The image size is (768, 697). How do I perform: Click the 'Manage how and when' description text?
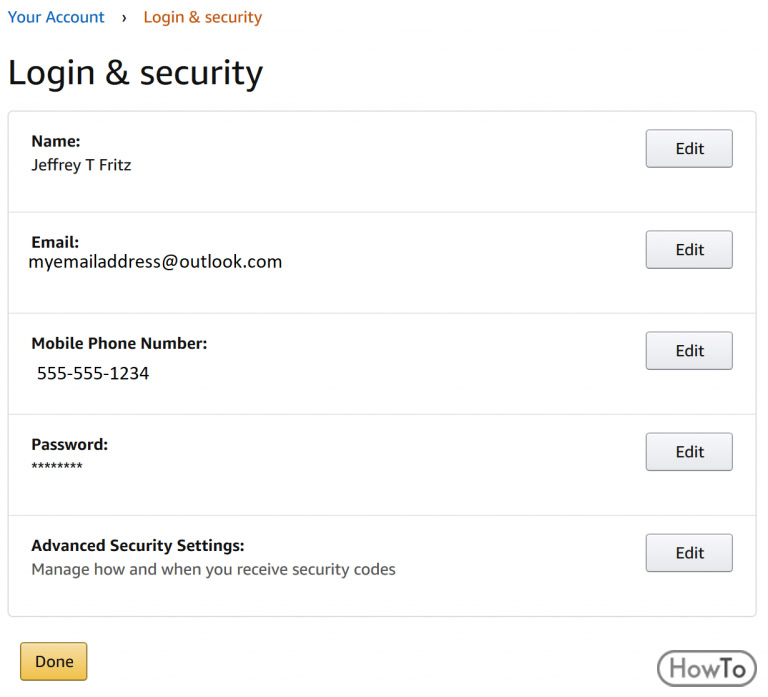(214, 570)
